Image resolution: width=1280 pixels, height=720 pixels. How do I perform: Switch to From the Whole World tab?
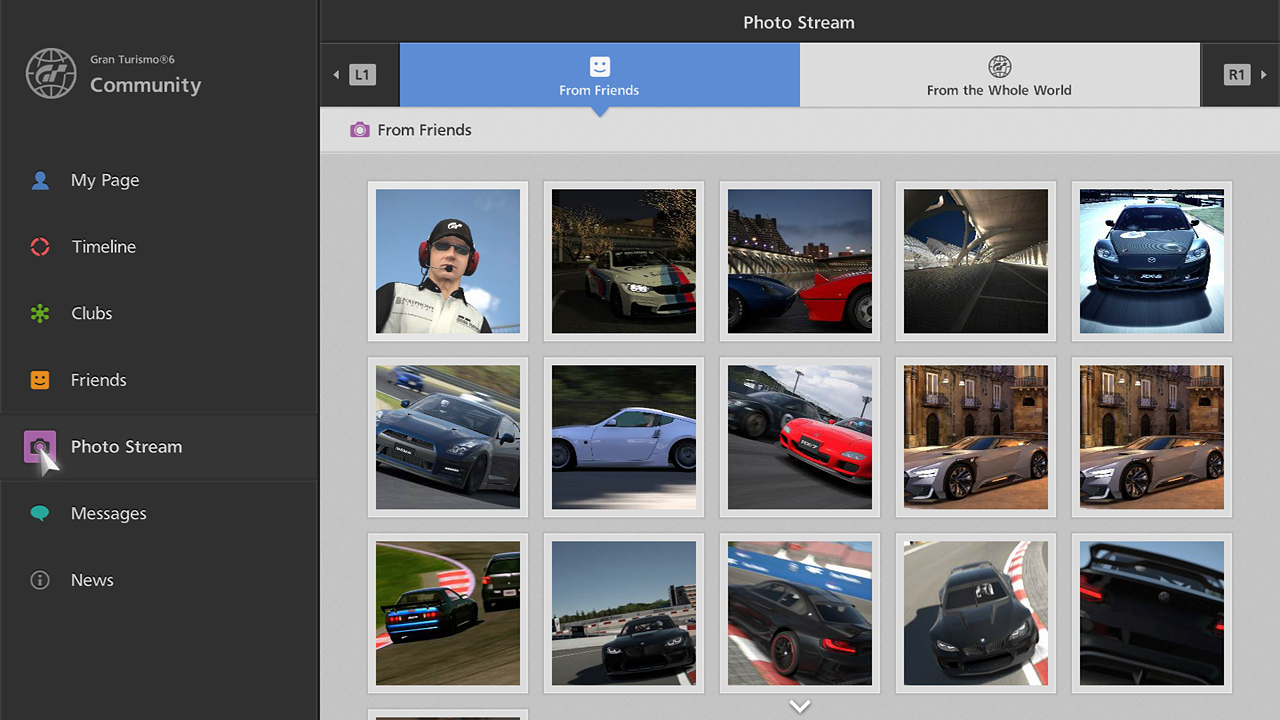(x=999, y=76)
